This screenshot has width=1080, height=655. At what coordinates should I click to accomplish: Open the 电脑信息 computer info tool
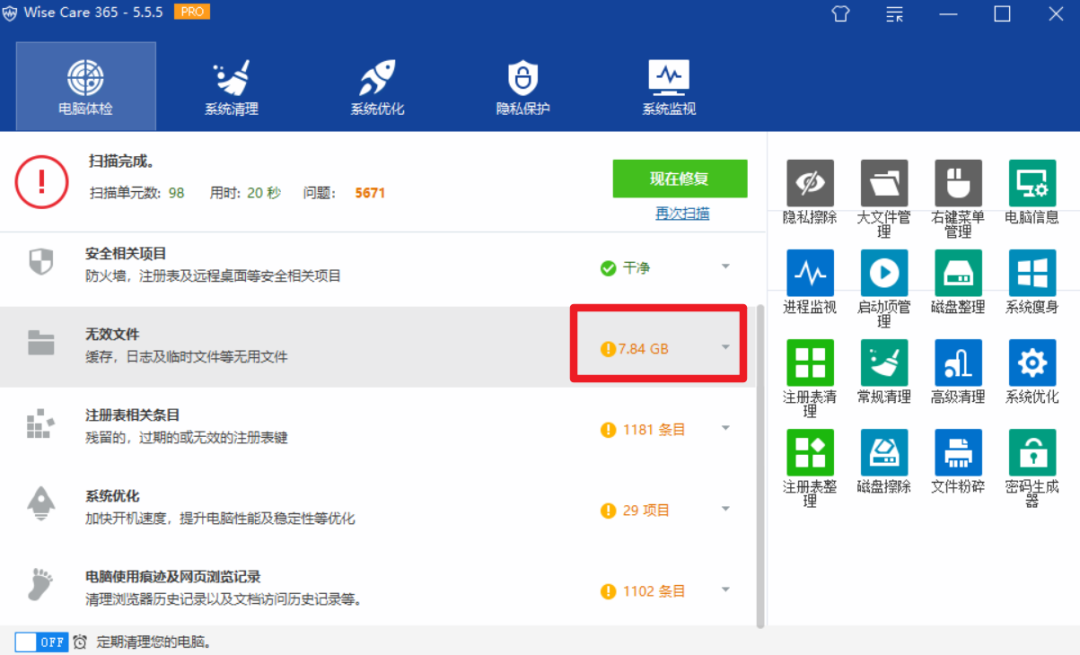coord(1032,183)
